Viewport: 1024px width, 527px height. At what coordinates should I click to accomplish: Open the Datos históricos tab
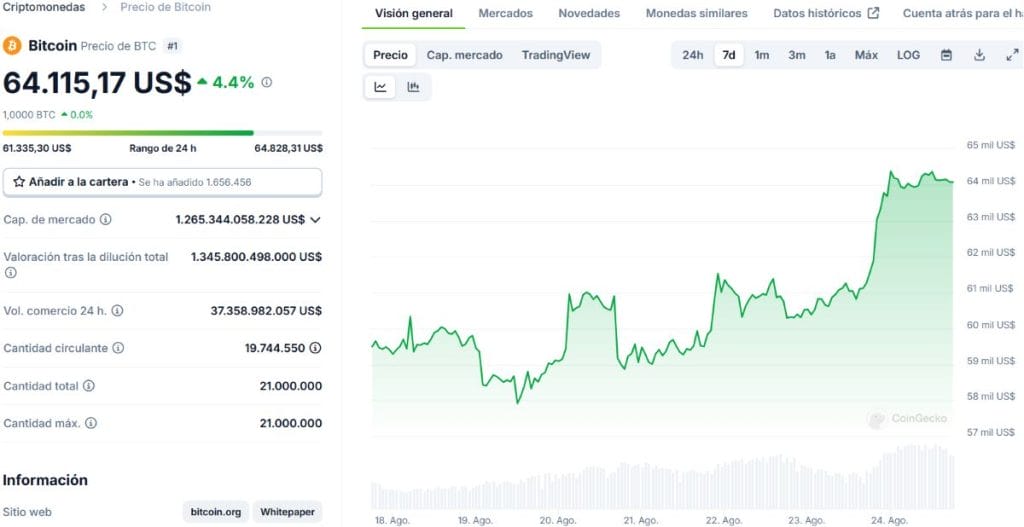825,13
